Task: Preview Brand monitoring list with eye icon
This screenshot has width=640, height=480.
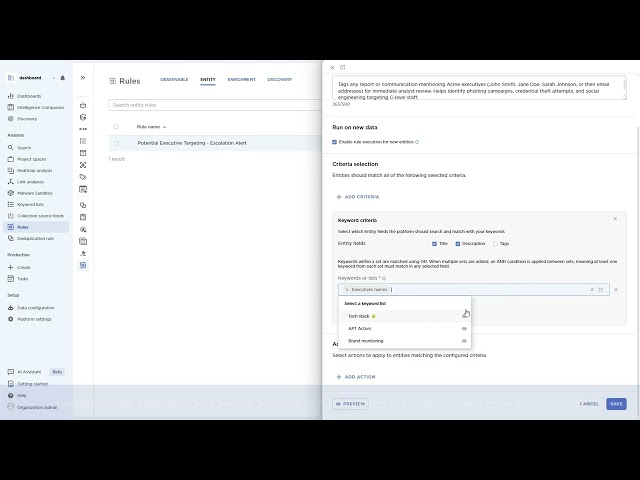Action: point(464,341)
